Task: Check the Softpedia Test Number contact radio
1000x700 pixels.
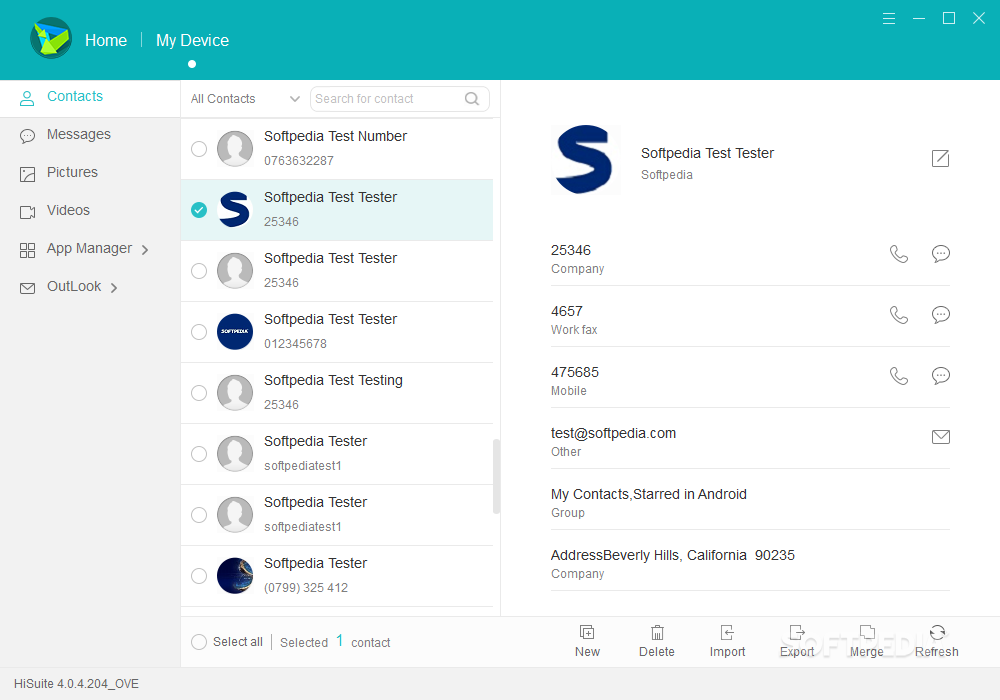Action: [x=199, y=149]
